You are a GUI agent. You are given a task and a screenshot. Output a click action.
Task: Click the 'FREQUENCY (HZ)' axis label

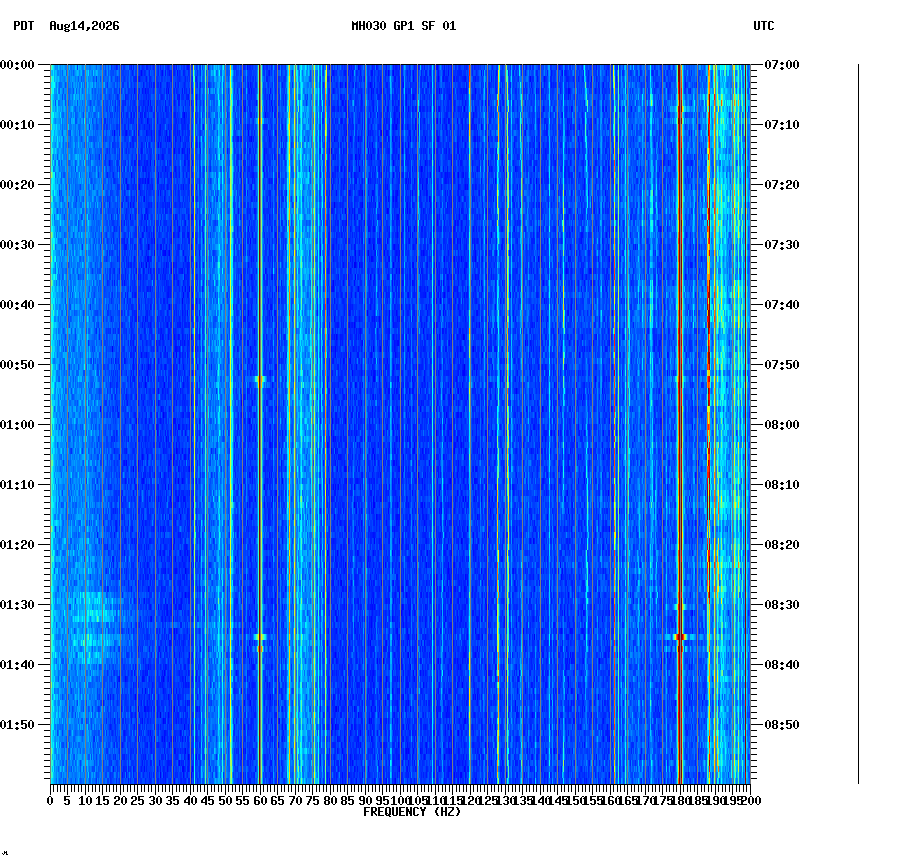(x=412, y=812)
